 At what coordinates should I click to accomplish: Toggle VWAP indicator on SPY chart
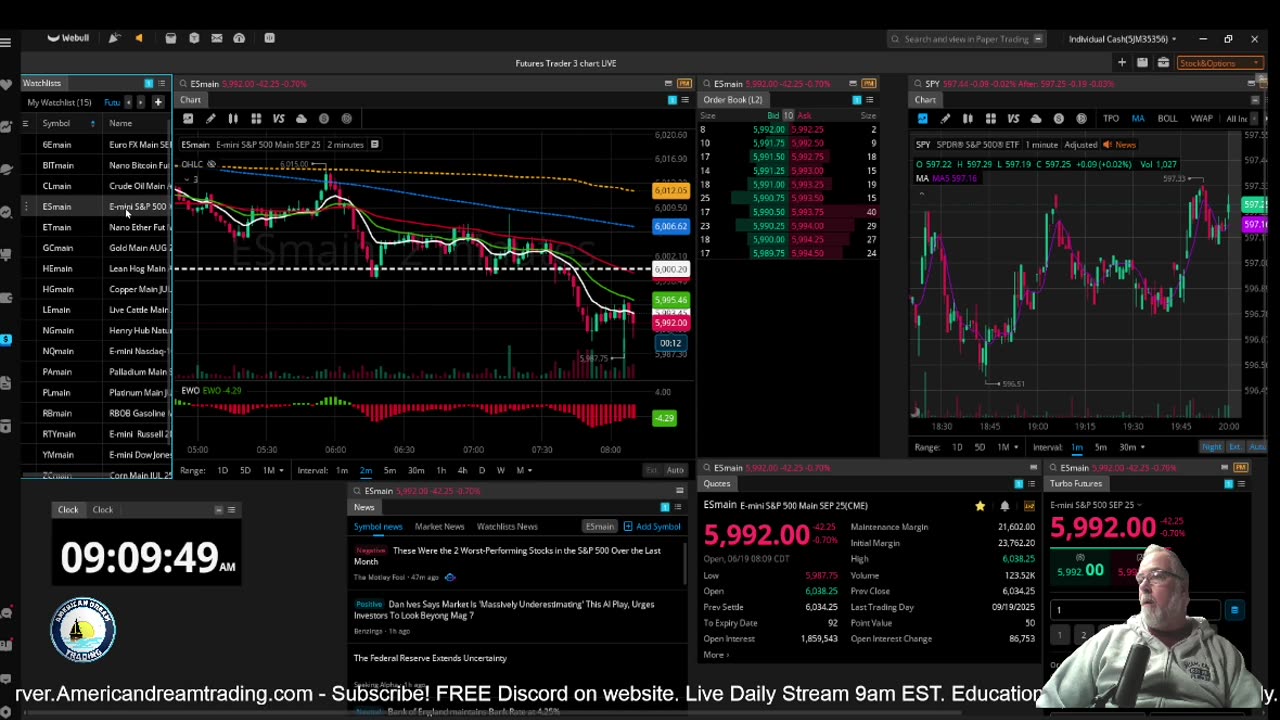1202,119
